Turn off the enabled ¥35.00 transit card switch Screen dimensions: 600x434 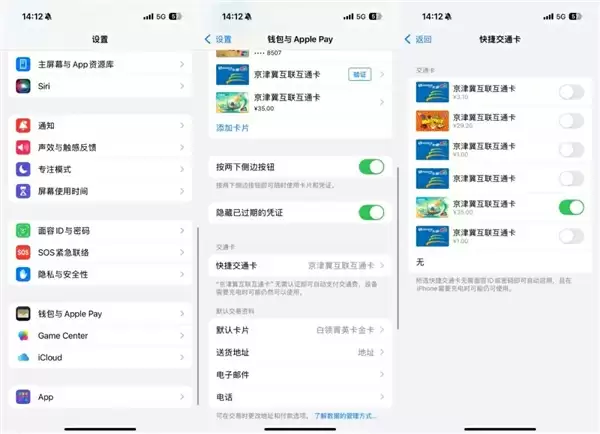[x=570, y=208]
